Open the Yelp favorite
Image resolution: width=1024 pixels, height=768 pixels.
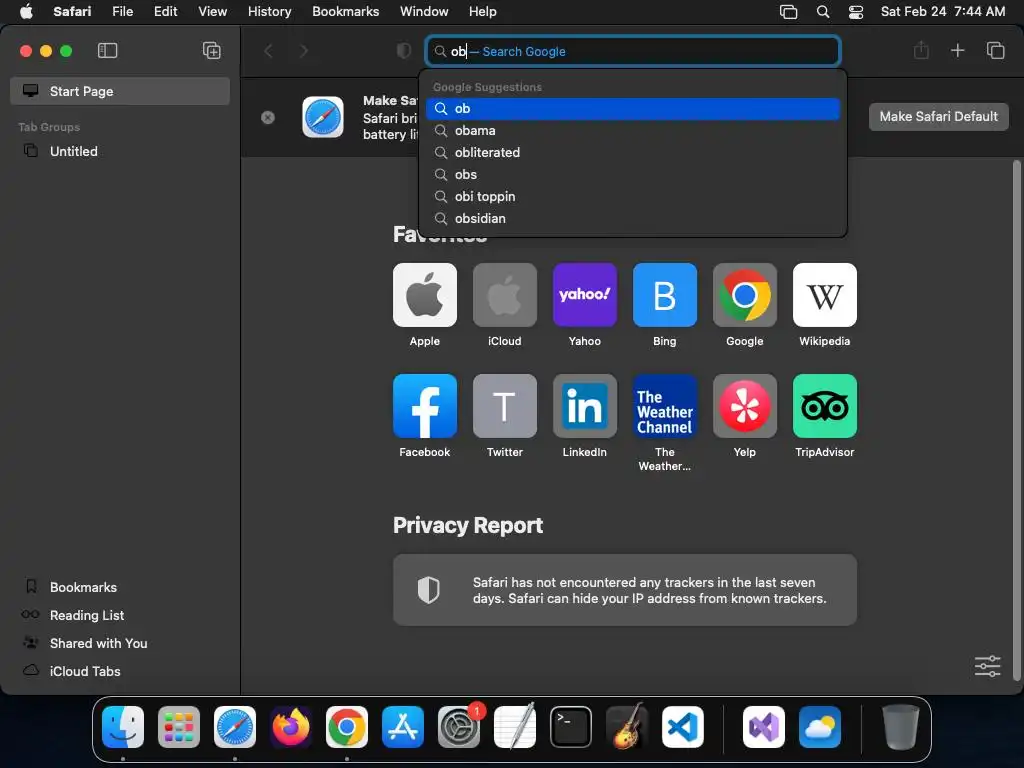(744, 406)
